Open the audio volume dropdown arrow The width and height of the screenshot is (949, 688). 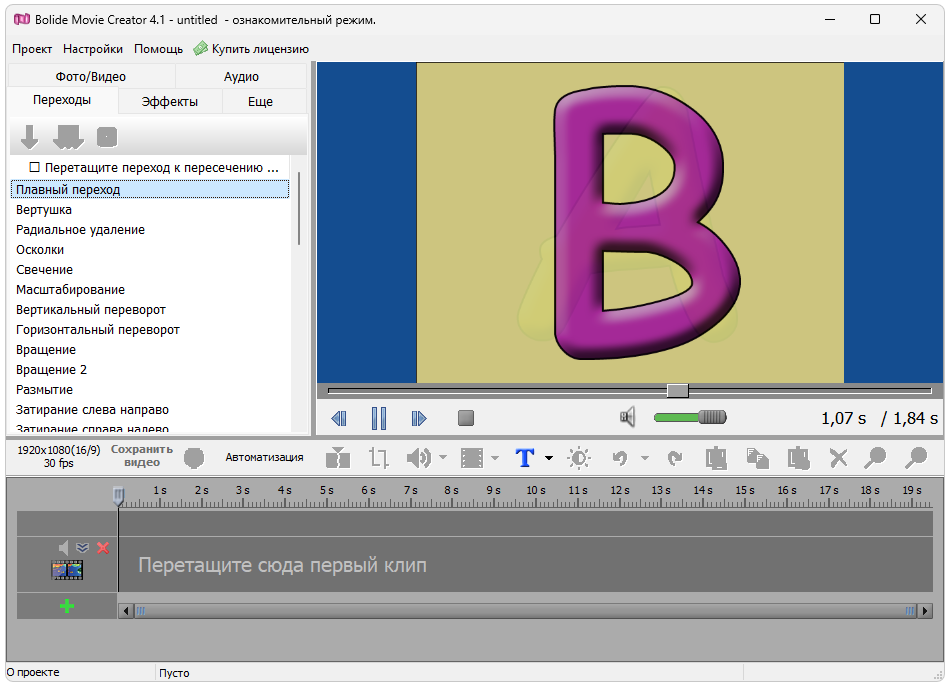click(x=443, y=458)
